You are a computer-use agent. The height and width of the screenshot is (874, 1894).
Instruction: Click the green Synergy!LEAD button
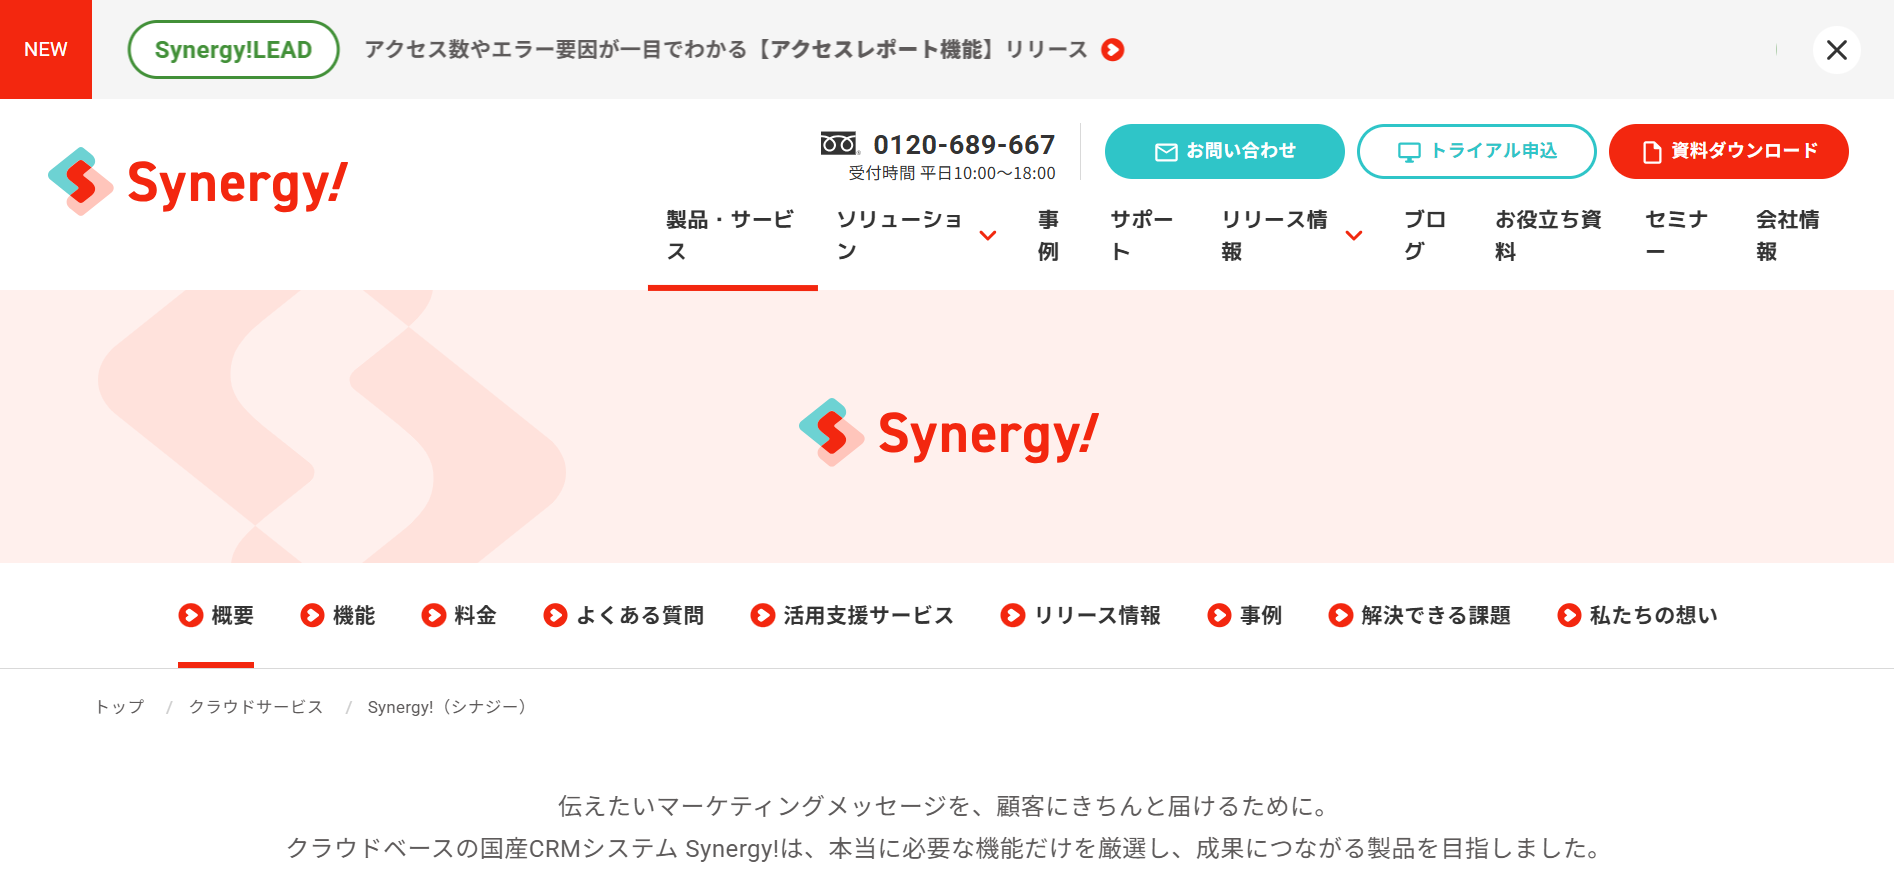[x=233, y=50]
